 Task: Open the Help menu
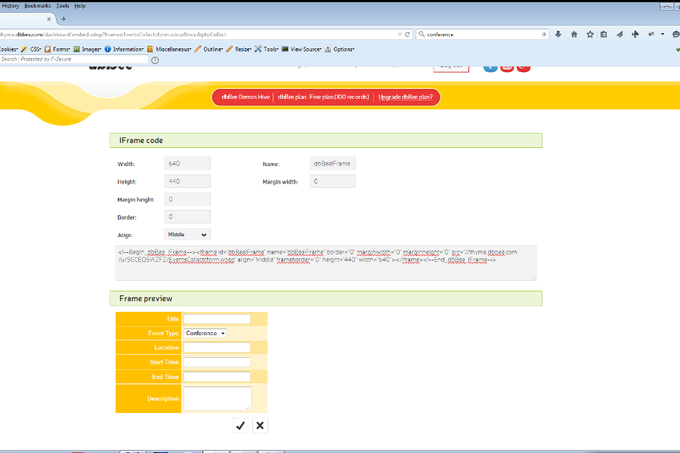pos(80,6)
